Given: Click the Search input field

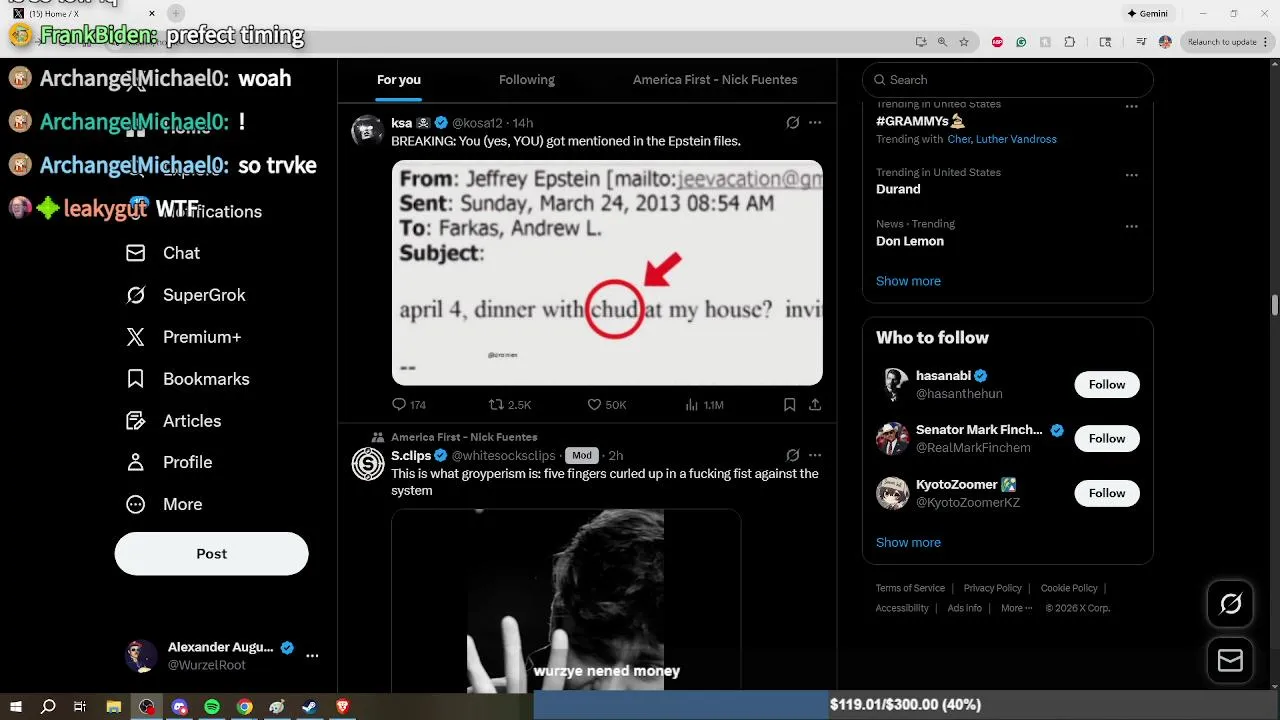Looking at the screenshot, I should [x=1008, y=80].
